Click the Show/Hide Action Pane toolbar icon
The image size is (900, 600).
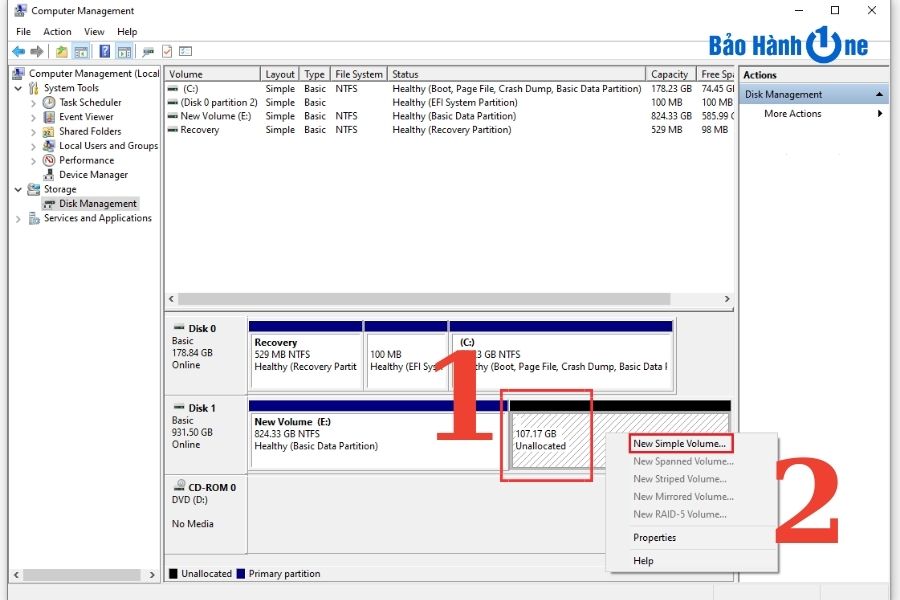pyautogui.click(x=123, y=51)
